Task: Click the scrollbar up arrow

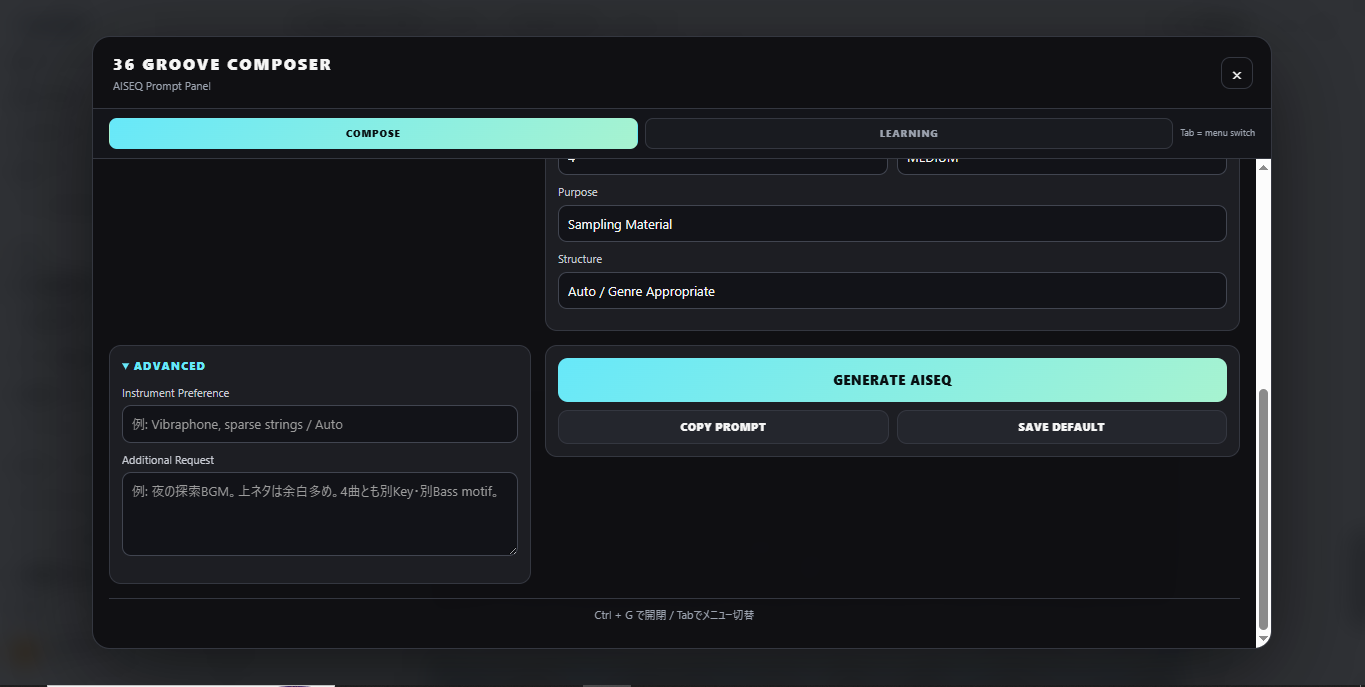Action: 1263,166
